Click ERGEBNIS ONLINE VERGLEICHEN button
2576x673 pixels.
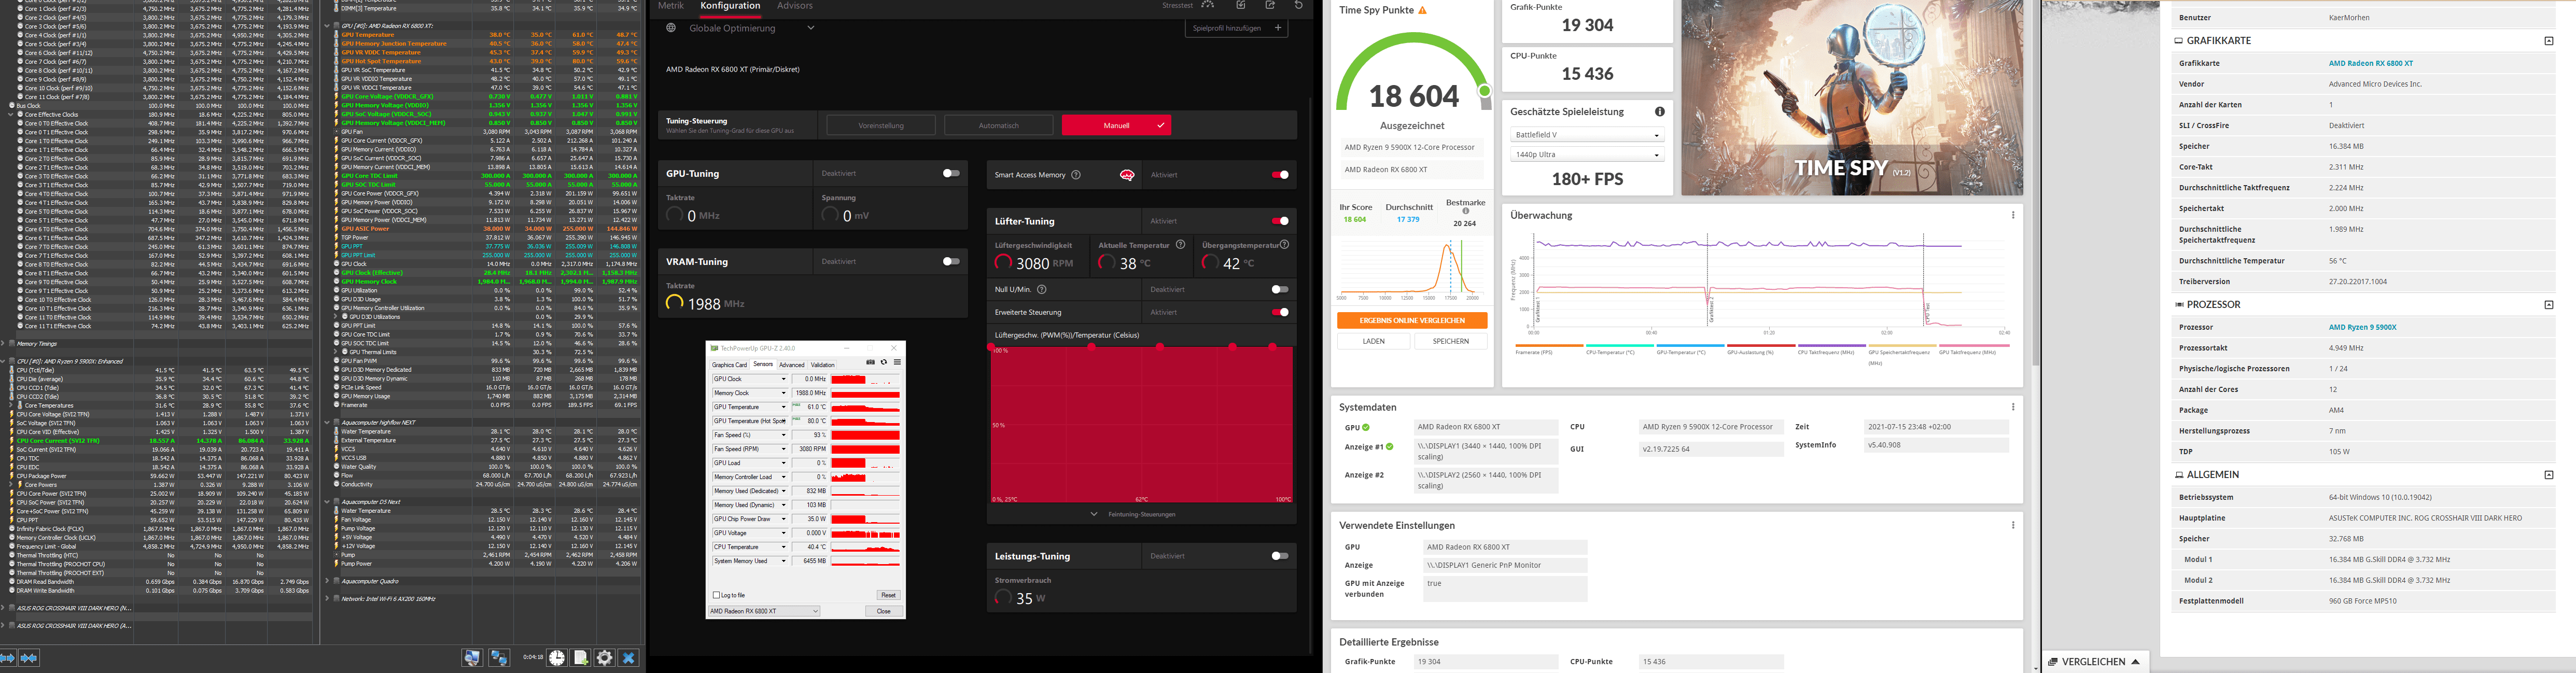click(x=1412, y=320)
